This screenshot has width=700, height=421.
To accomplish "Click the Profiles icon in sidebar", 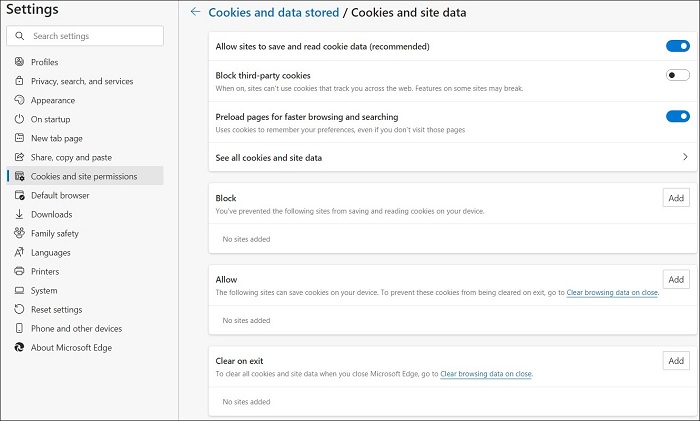I will (x=19, y=62).
